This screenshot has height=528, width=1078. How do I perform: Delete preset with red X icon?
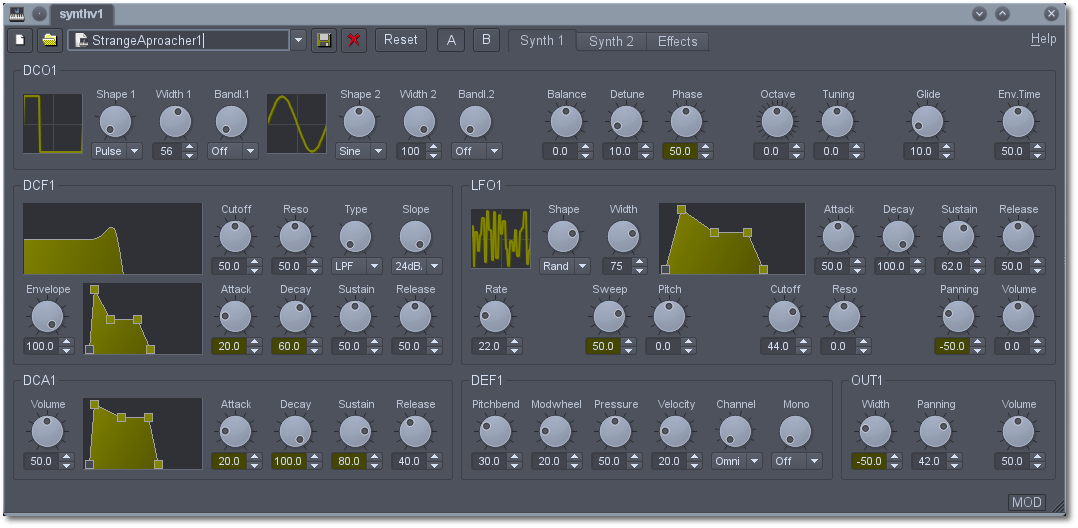pos(353,40)
